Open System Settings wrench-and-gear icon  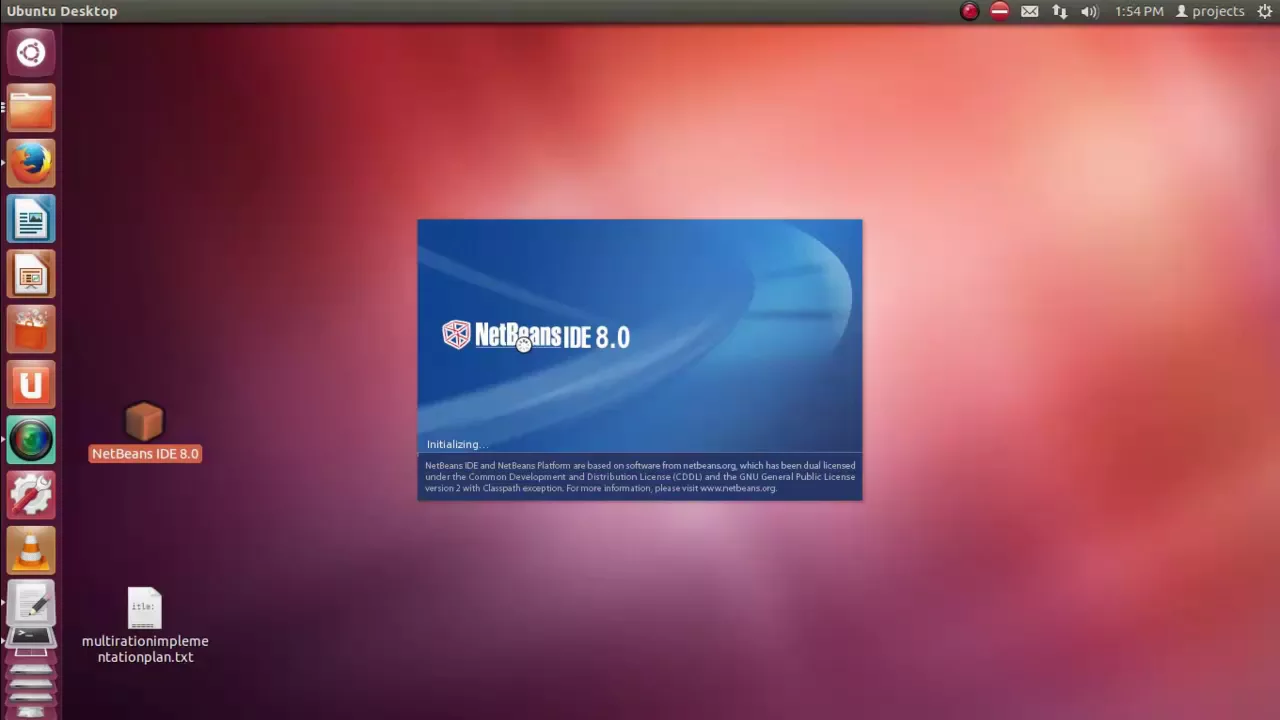[x=31, y=495]
